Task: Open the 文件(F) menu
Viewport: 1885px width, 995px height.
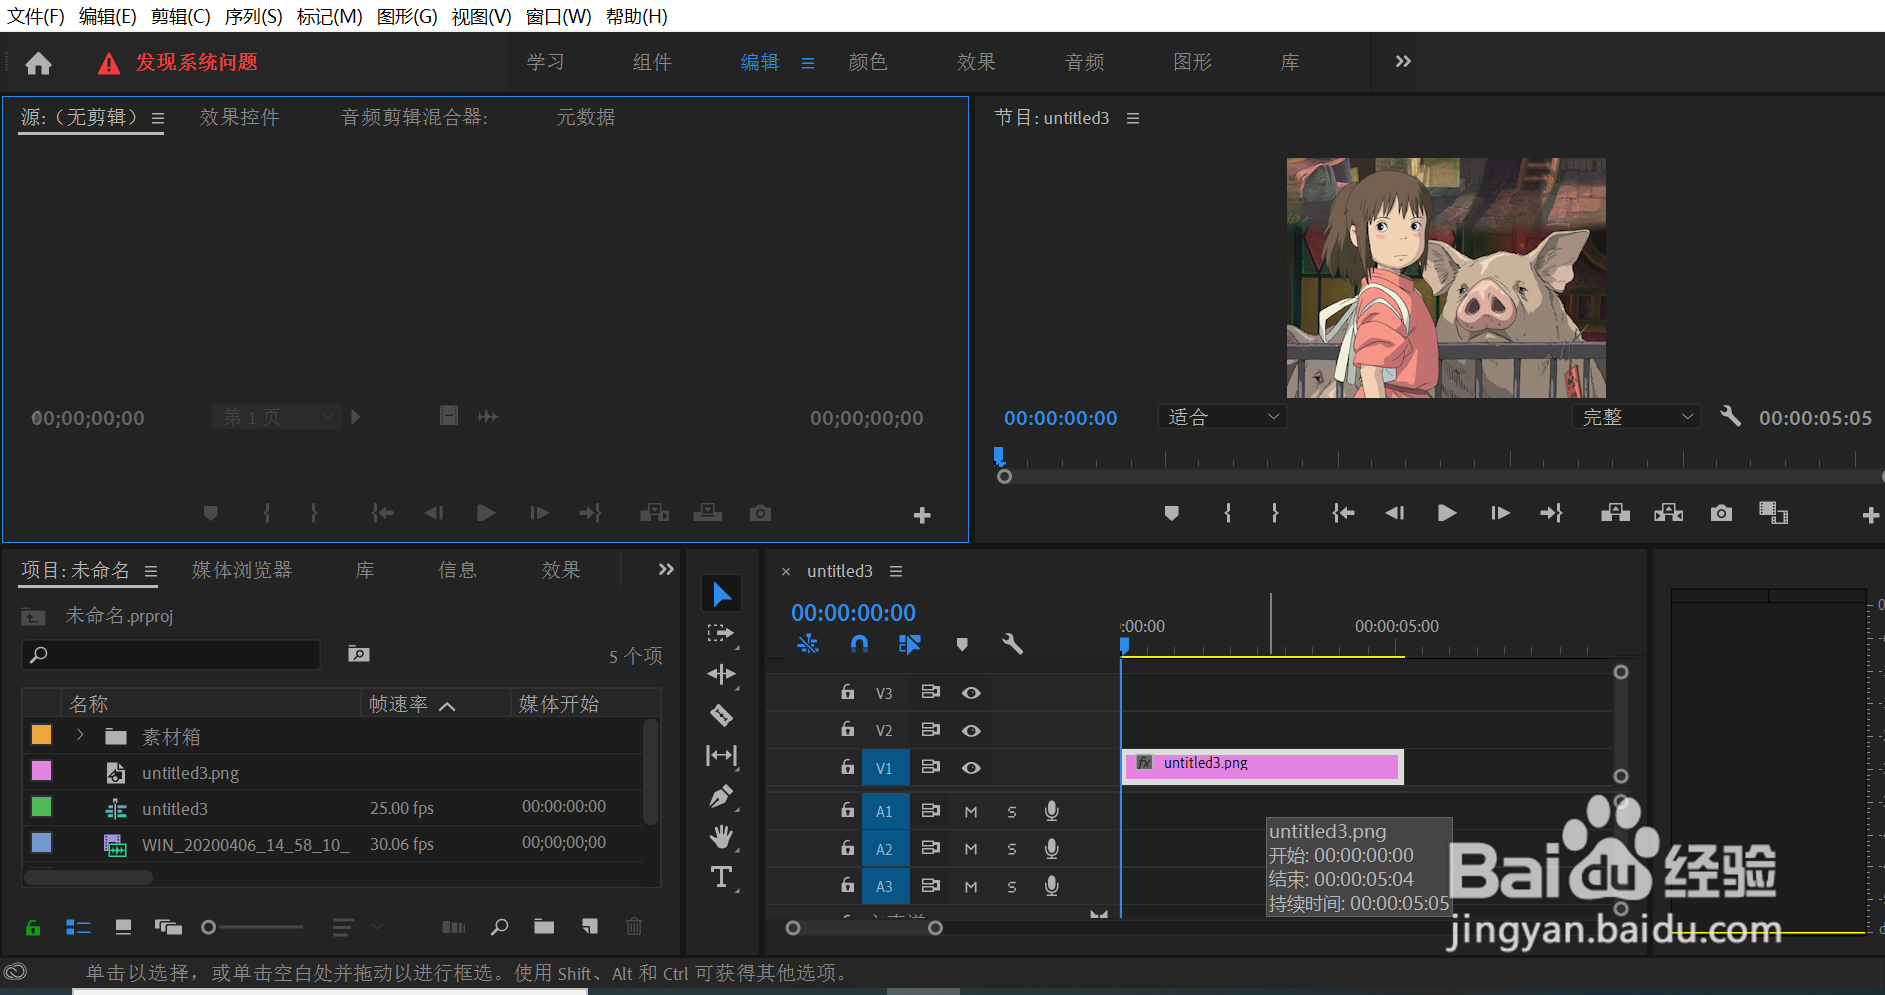Action: (x=36, y=16)
